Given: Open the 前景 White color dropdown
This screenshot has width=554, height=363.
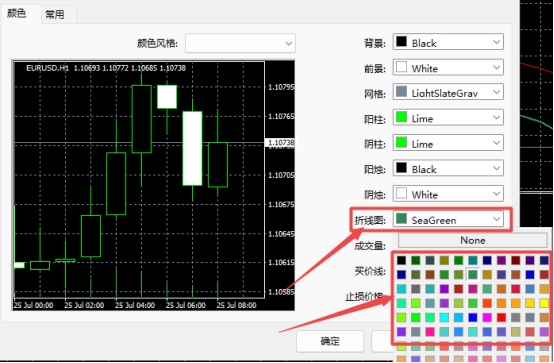Looking at the screenshot, I should [448, 68].
